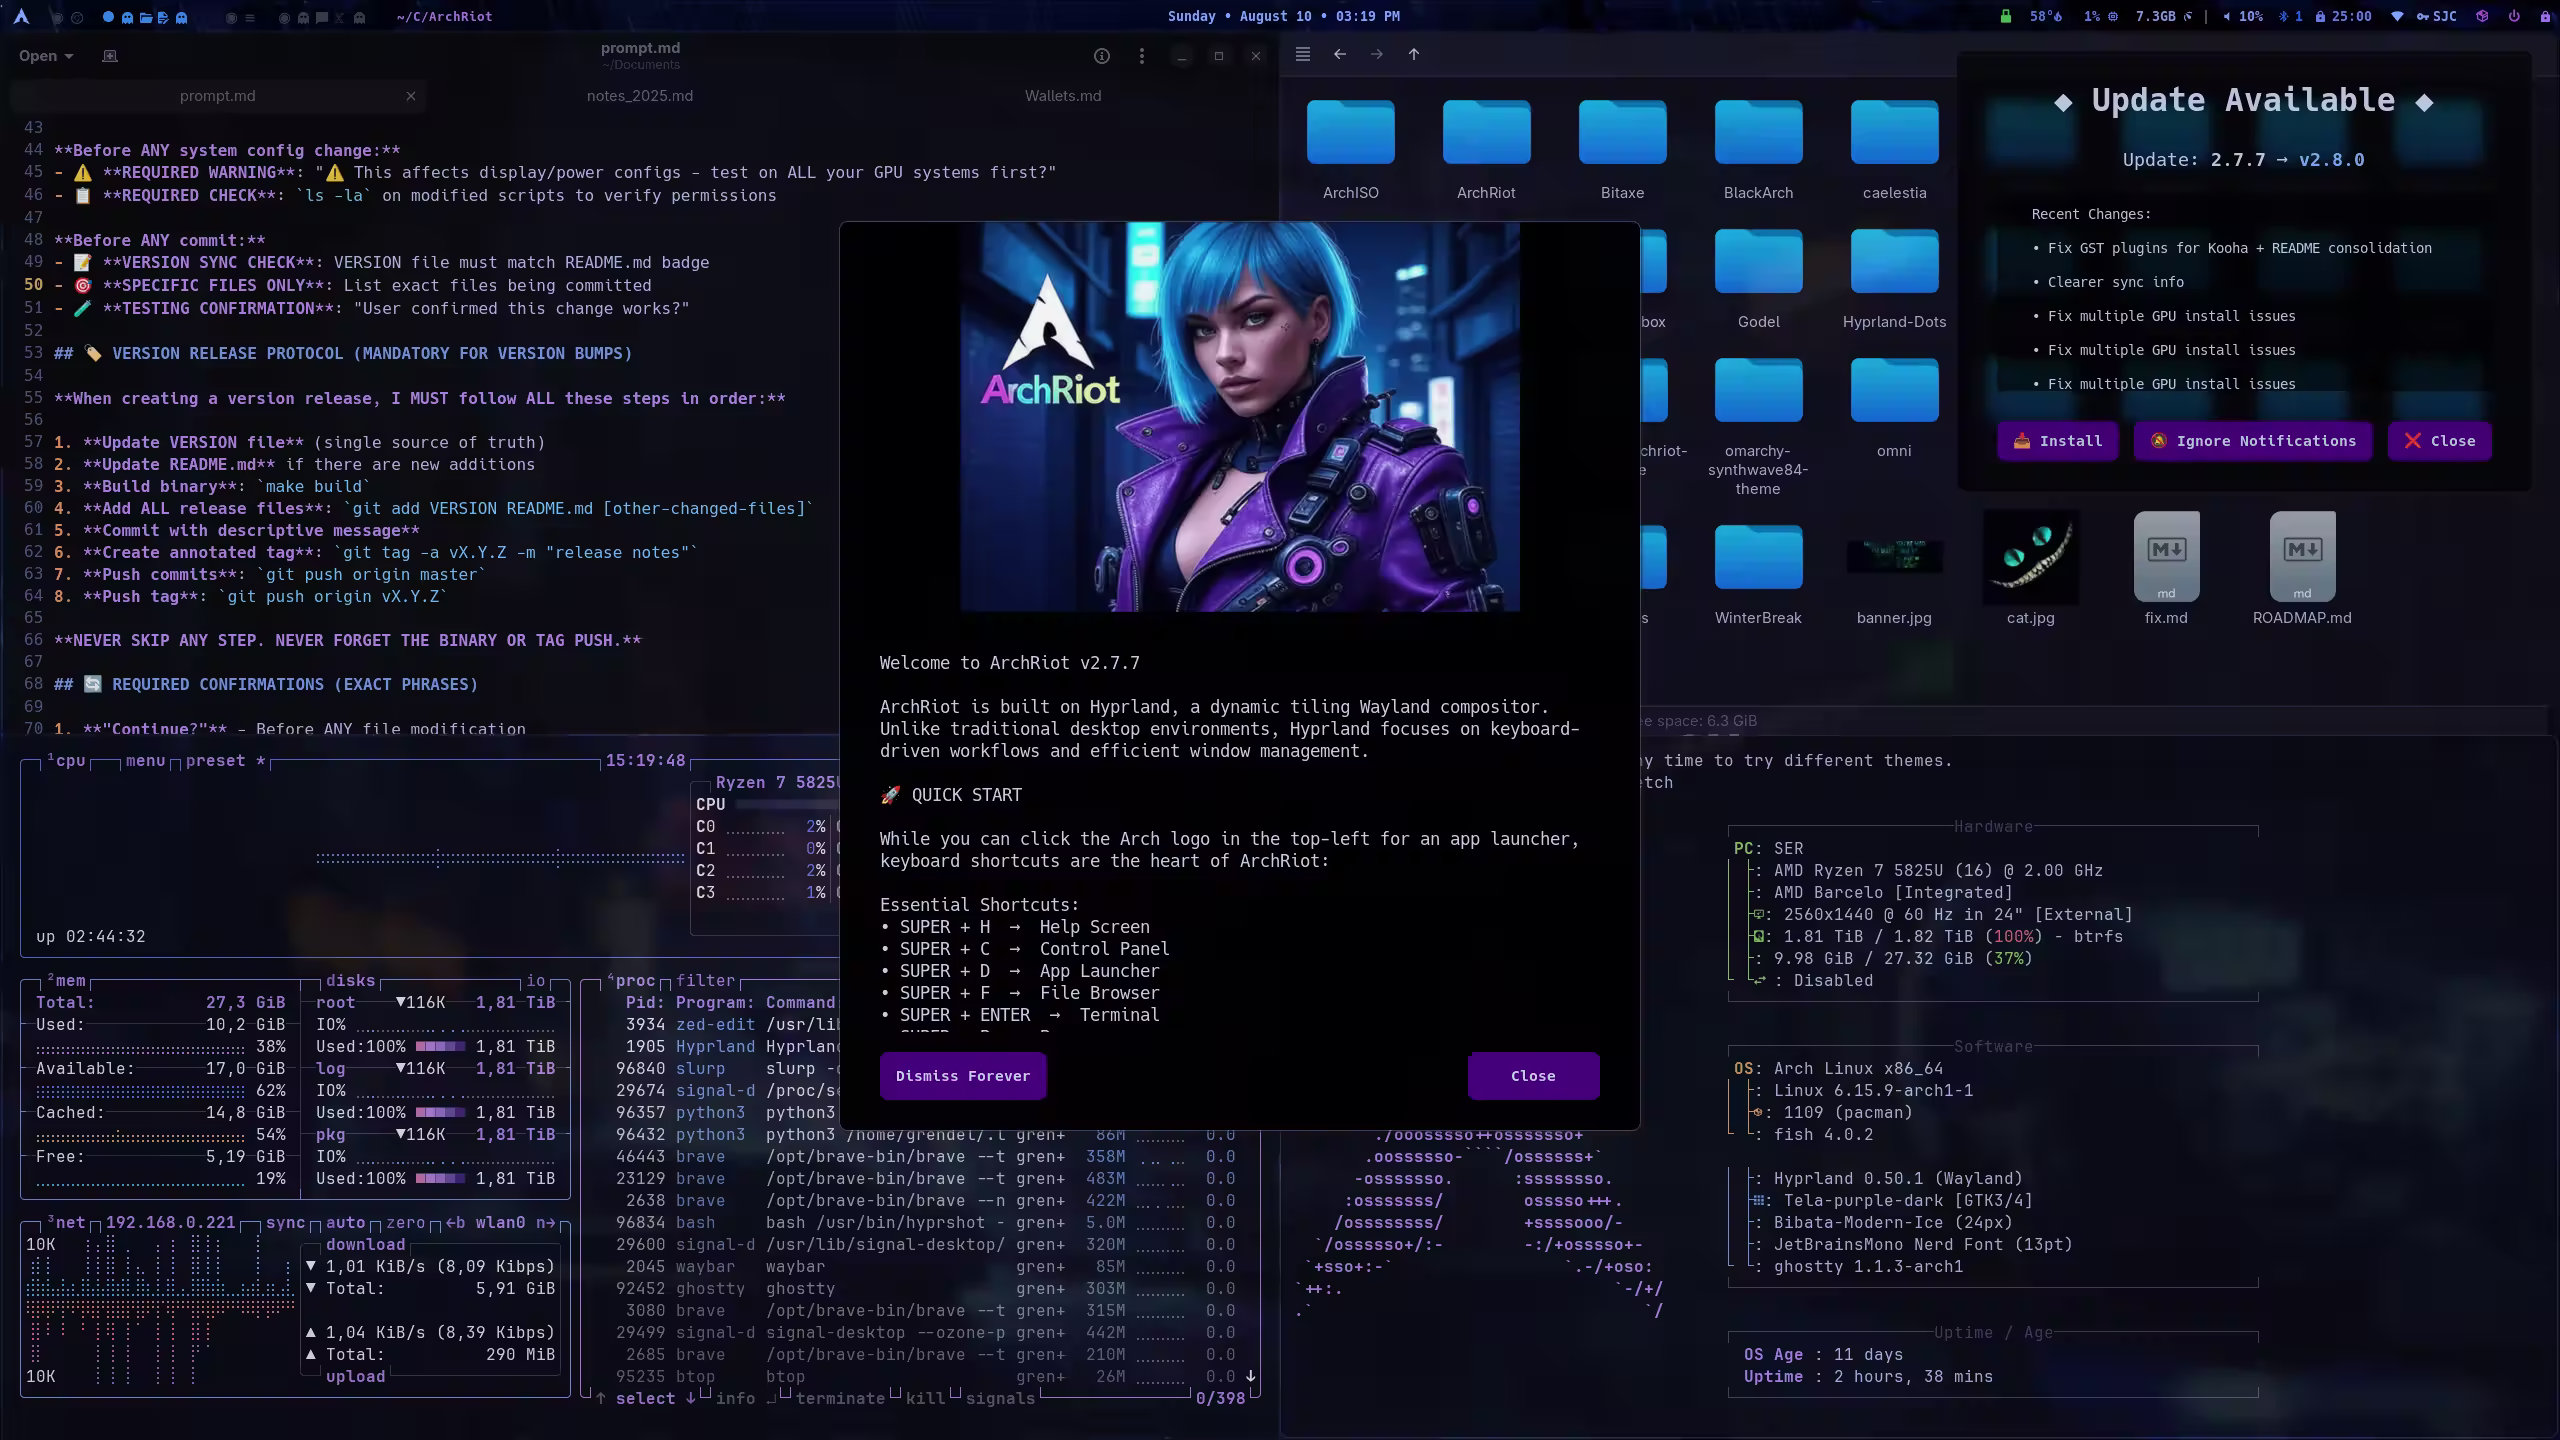The height and width of the screenshot is (1440, 2560).
Task: Click Install in the update notification
Action: 2056,441
